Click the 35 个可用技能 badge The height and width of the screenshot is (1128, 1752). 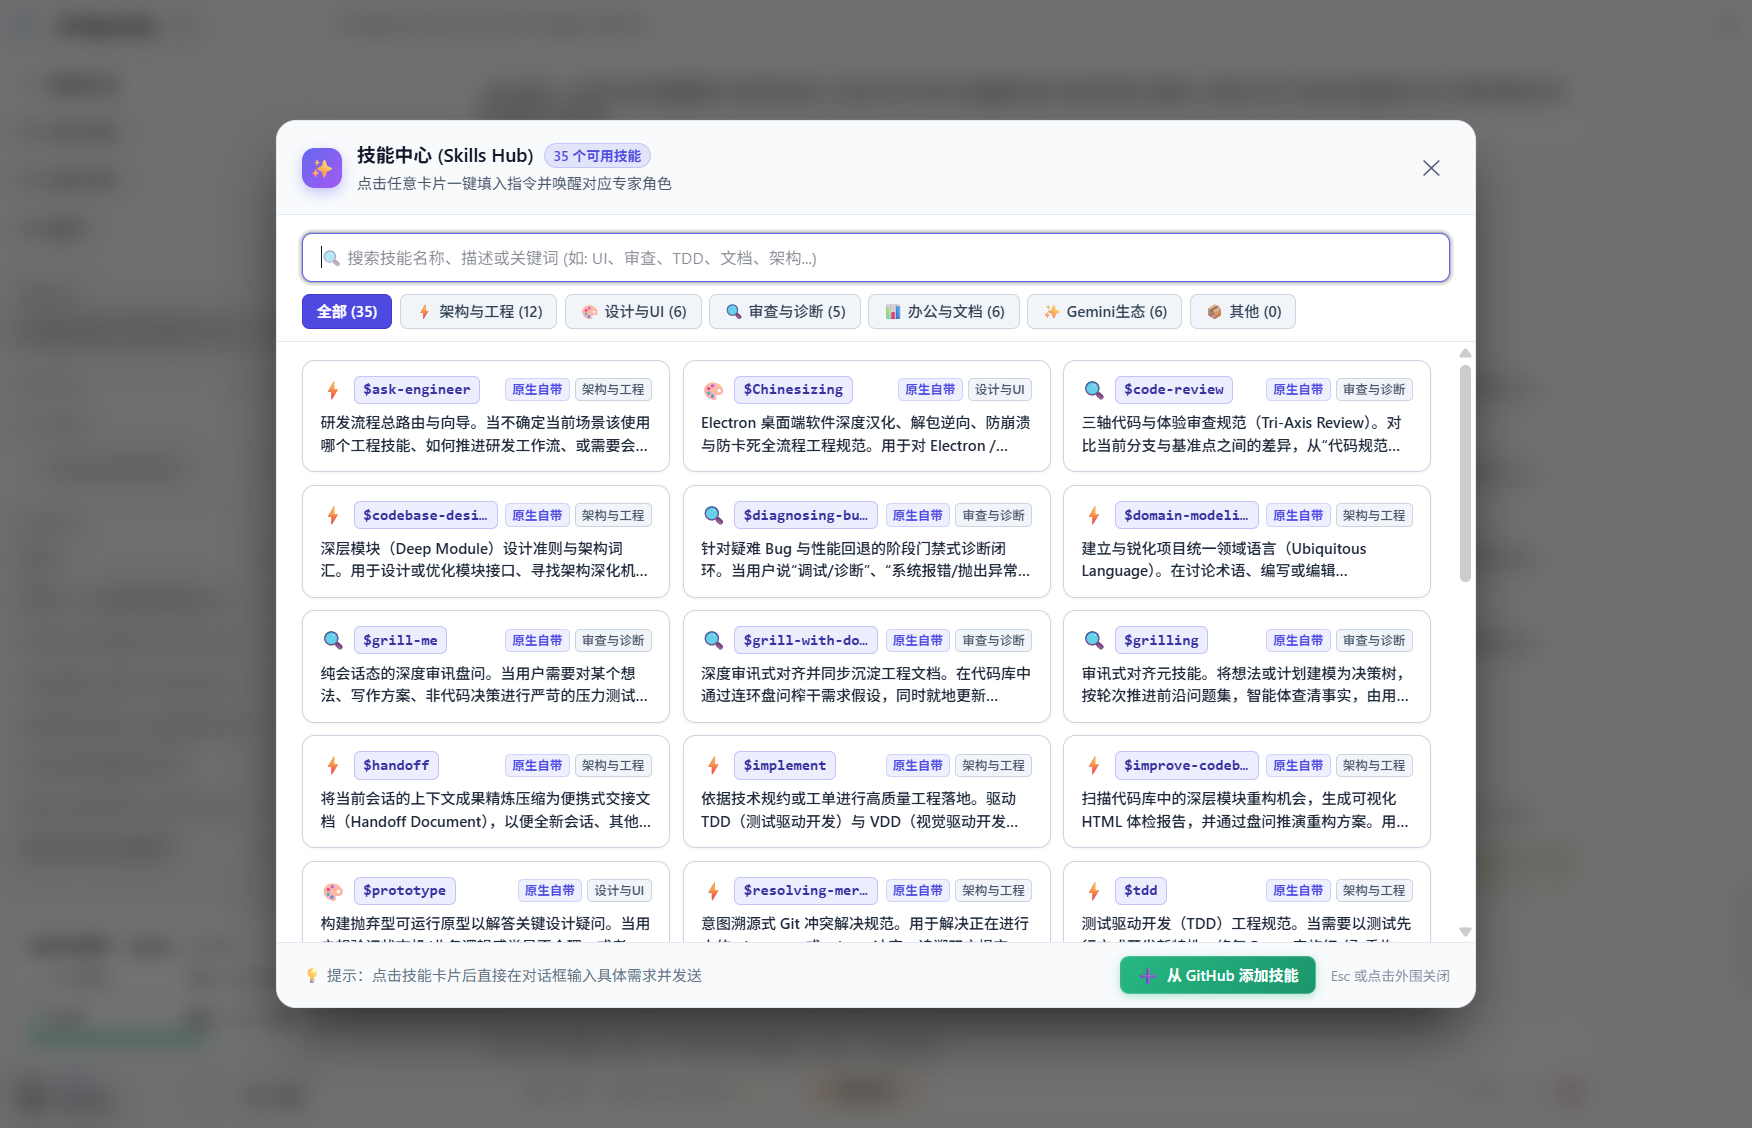[597, 156]
